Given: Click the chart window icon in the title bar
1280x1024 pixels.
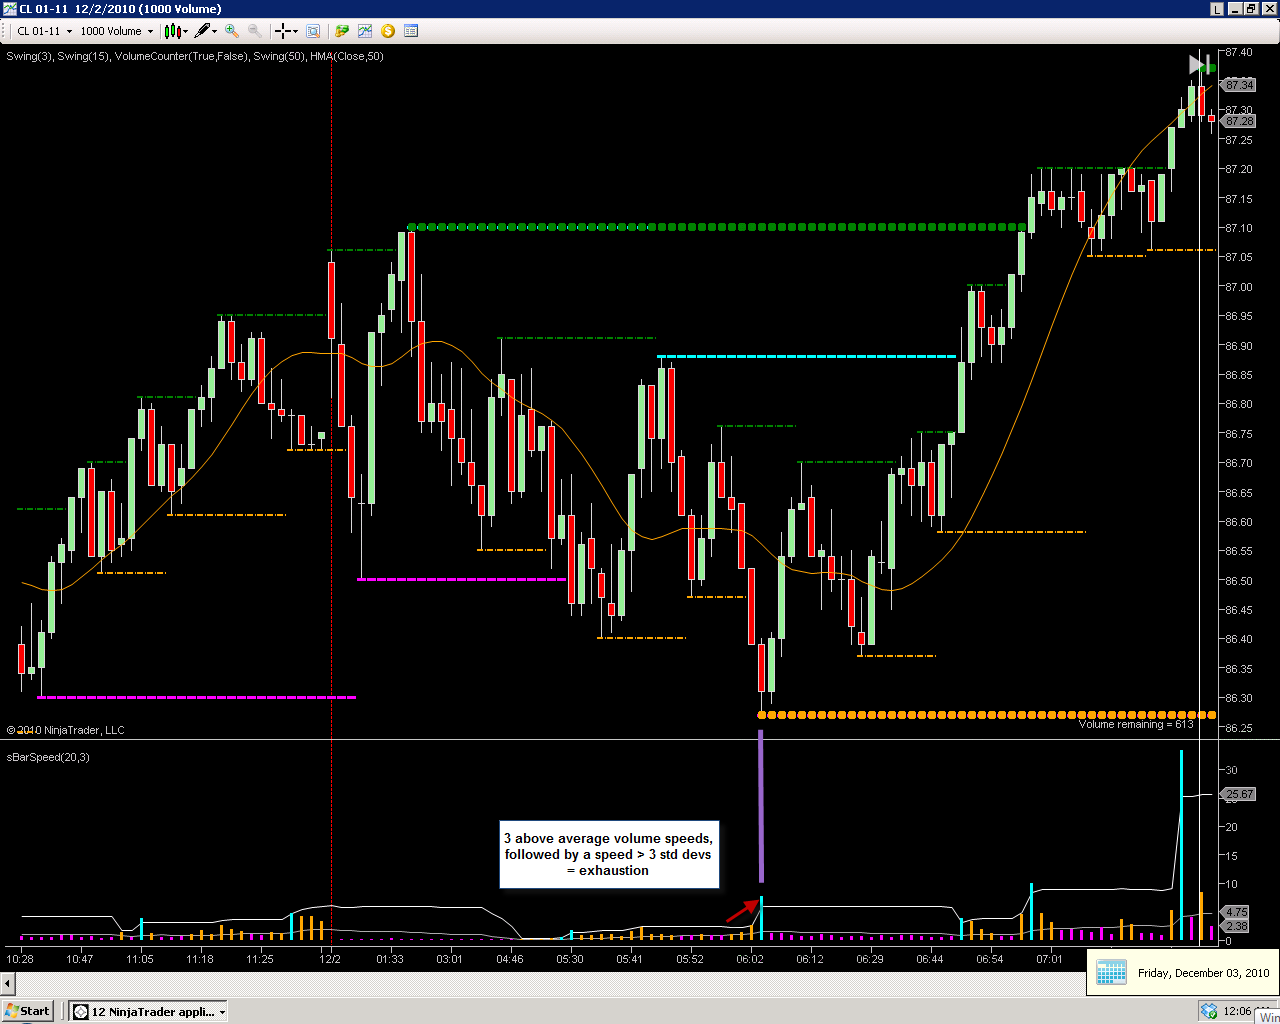Looking at the screenshot, I should tap(10, 9).
